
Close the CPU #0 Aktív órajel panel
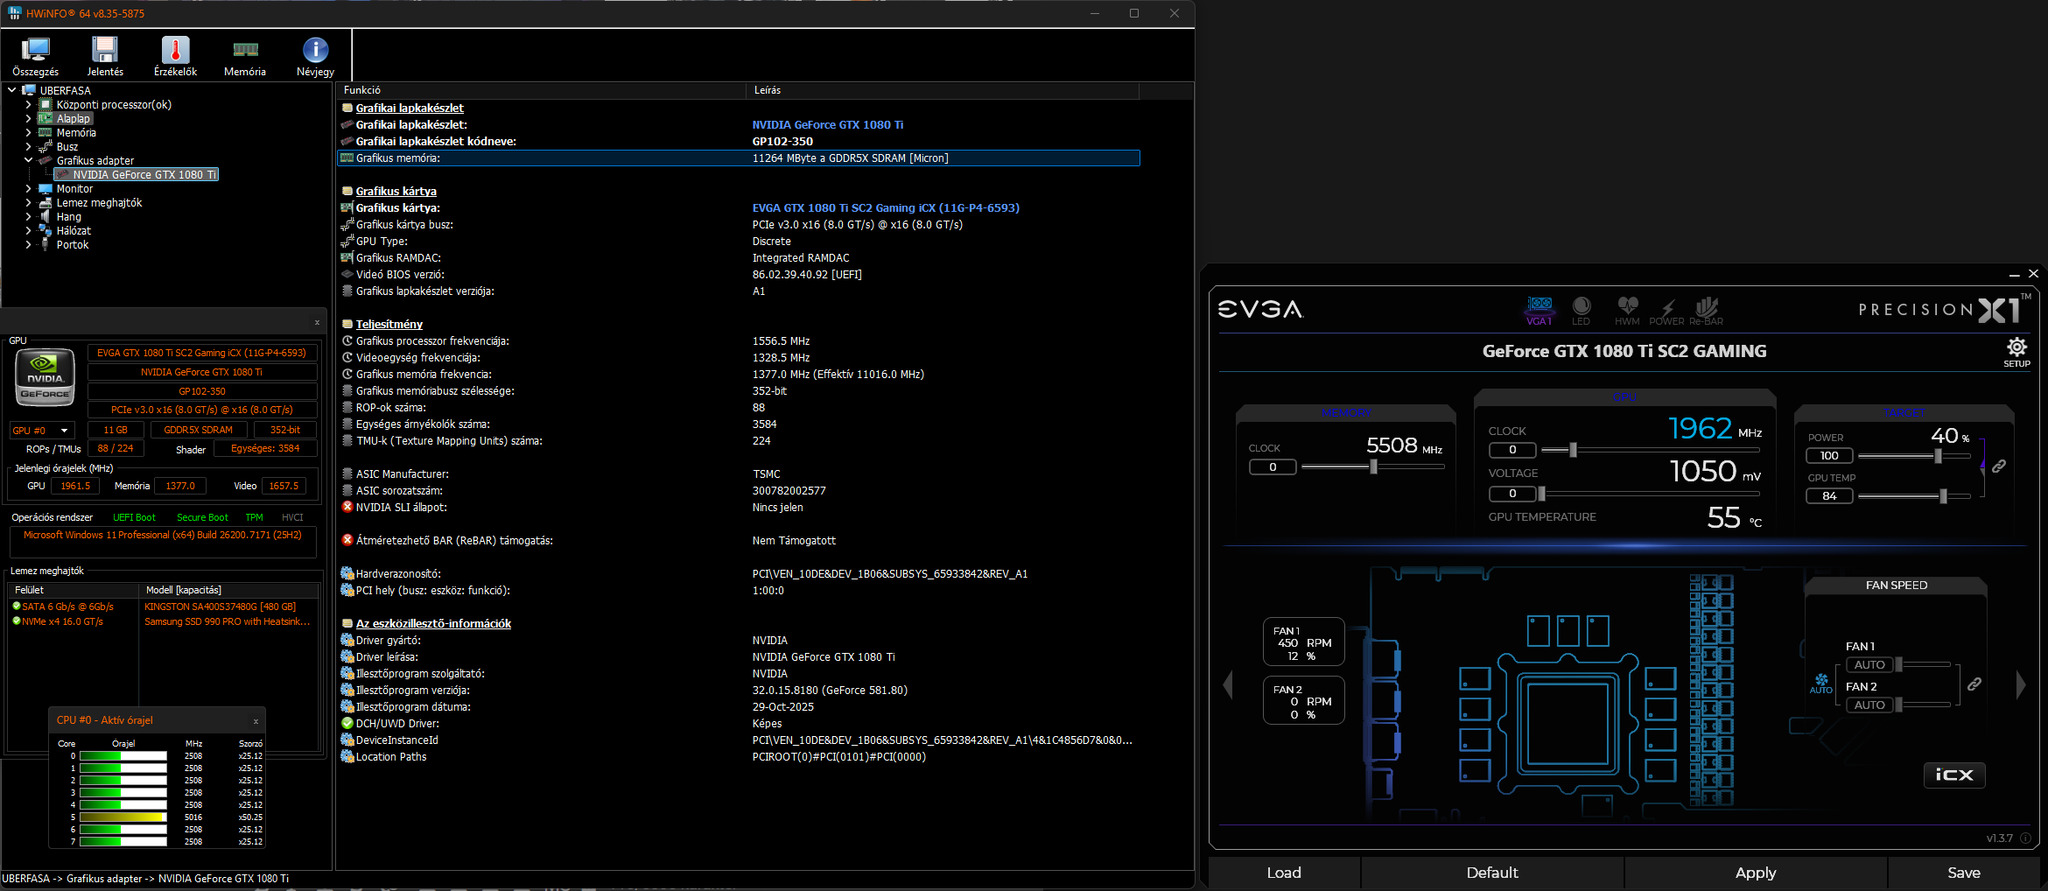point(256,721)
